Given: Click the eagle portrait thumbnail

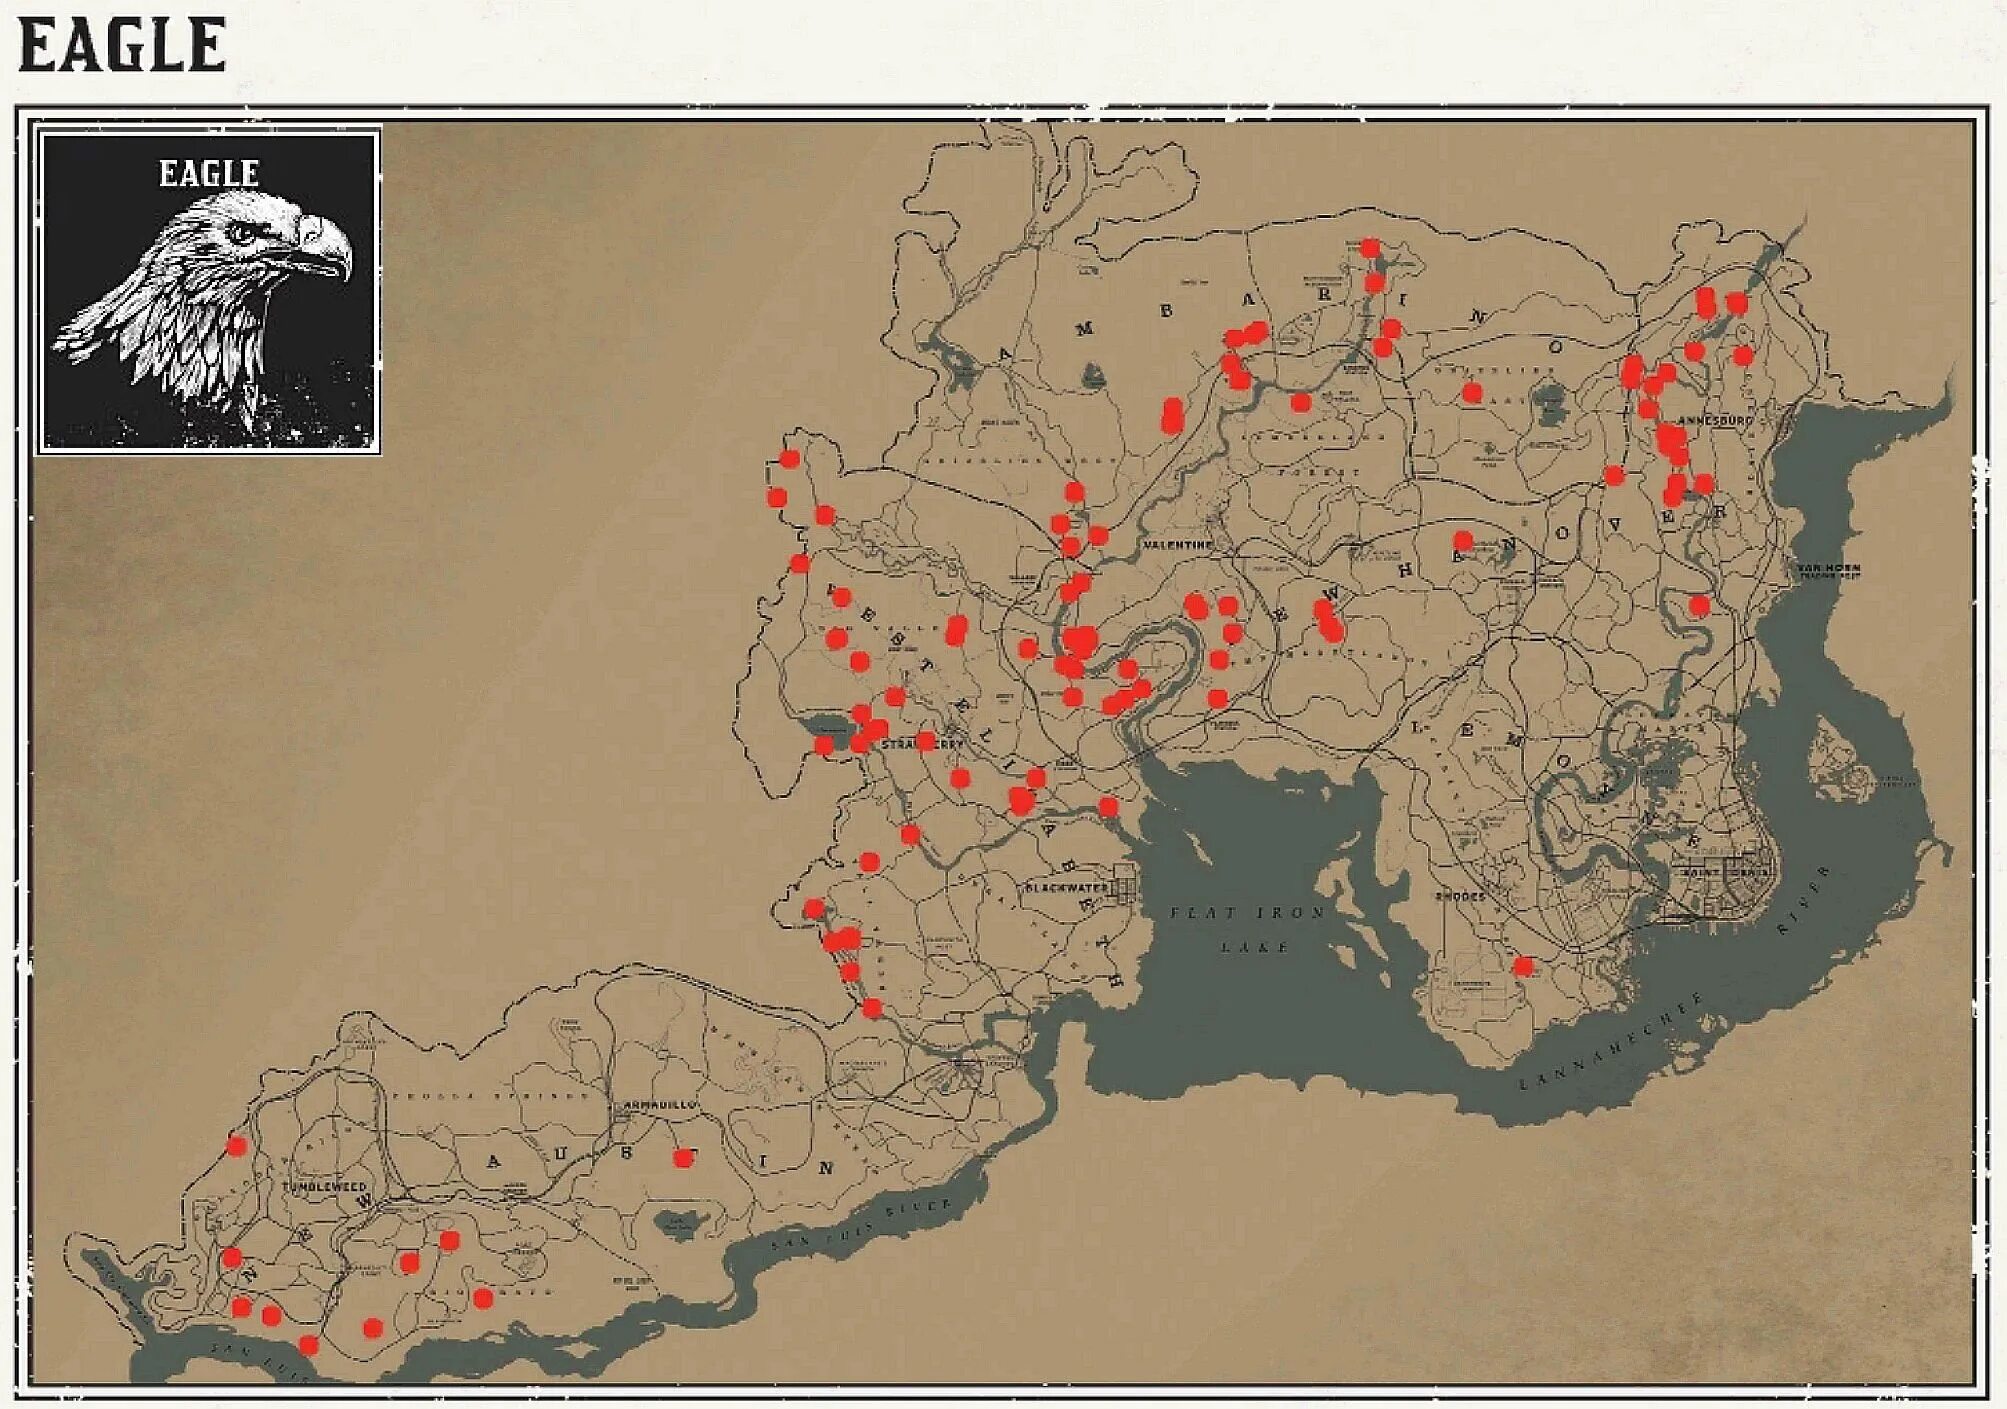Looking at the screenshot, I should (209, 290).
